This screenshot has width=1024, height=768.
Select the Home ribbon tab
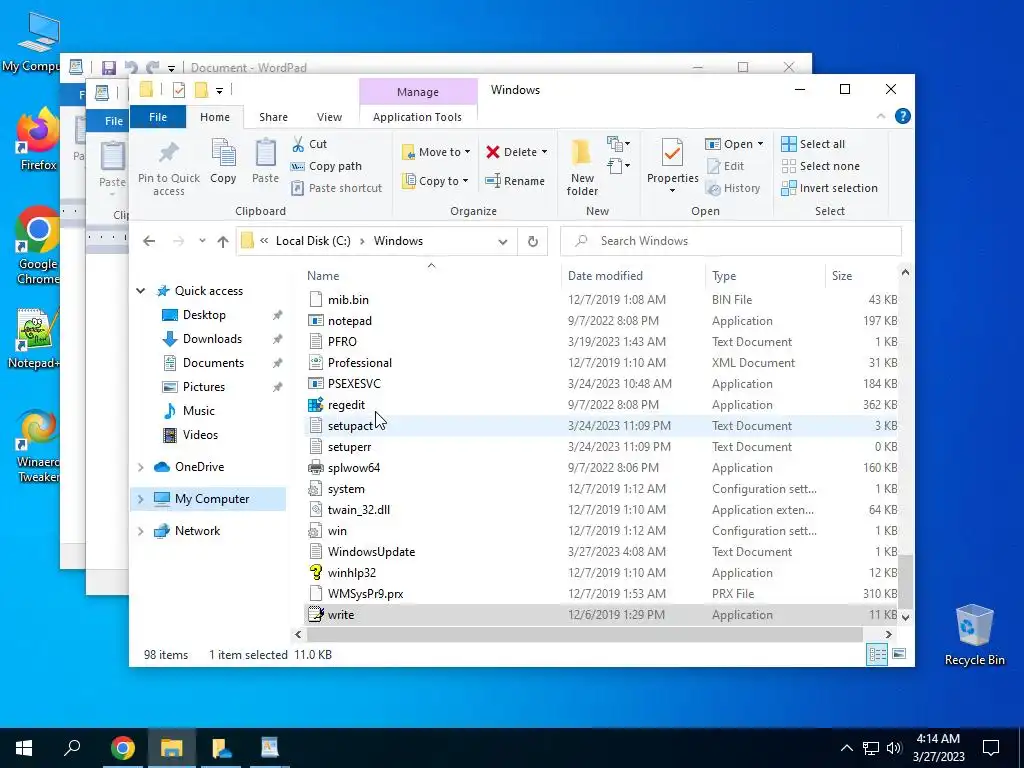point(215,117)
